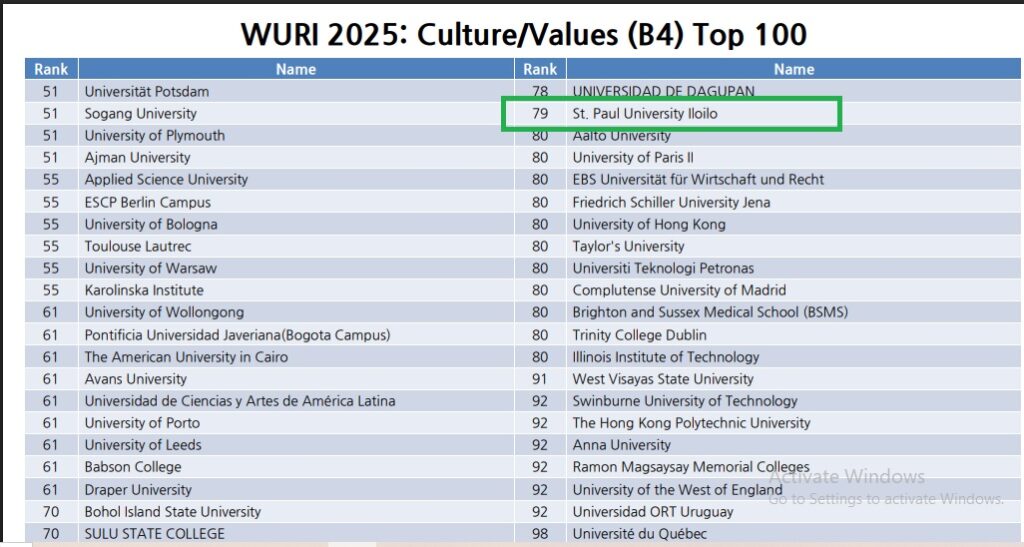Select the Universität Potsdam entry
This screenshot has width=1024, height=547.
click(x=147, y=91)
